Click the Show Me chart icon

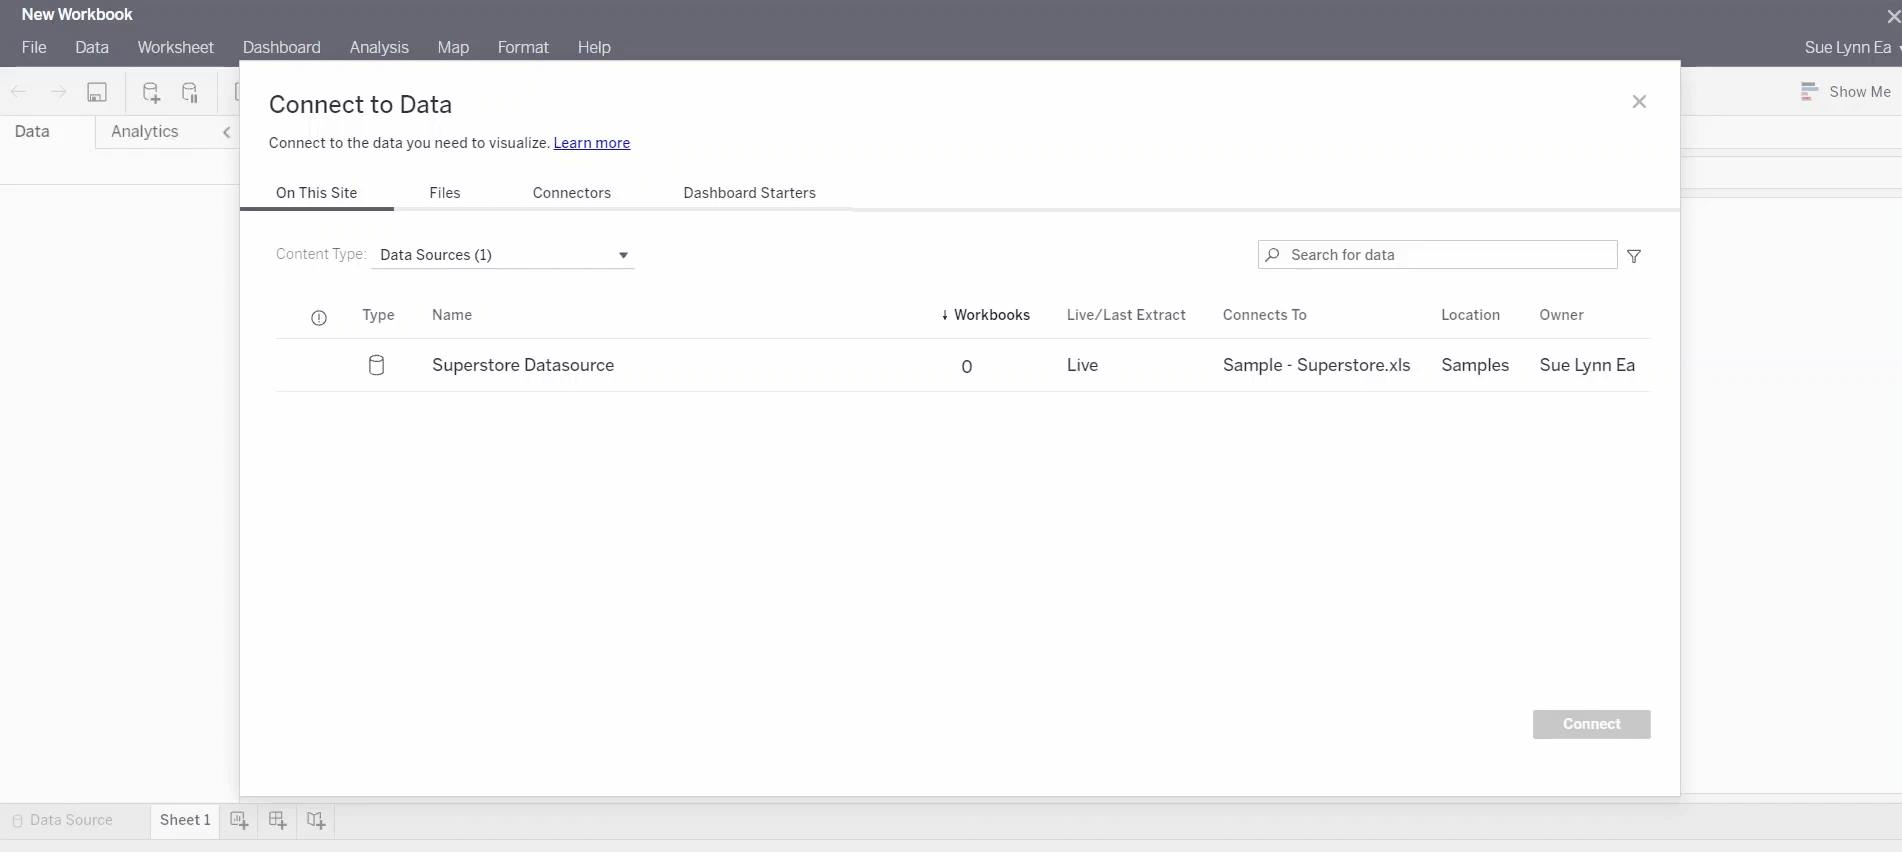tap(1809, 92)
